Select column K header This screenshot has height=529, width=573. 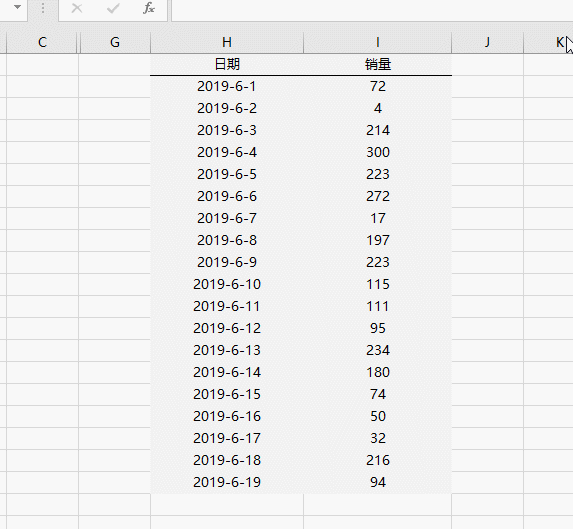(548, 42)
